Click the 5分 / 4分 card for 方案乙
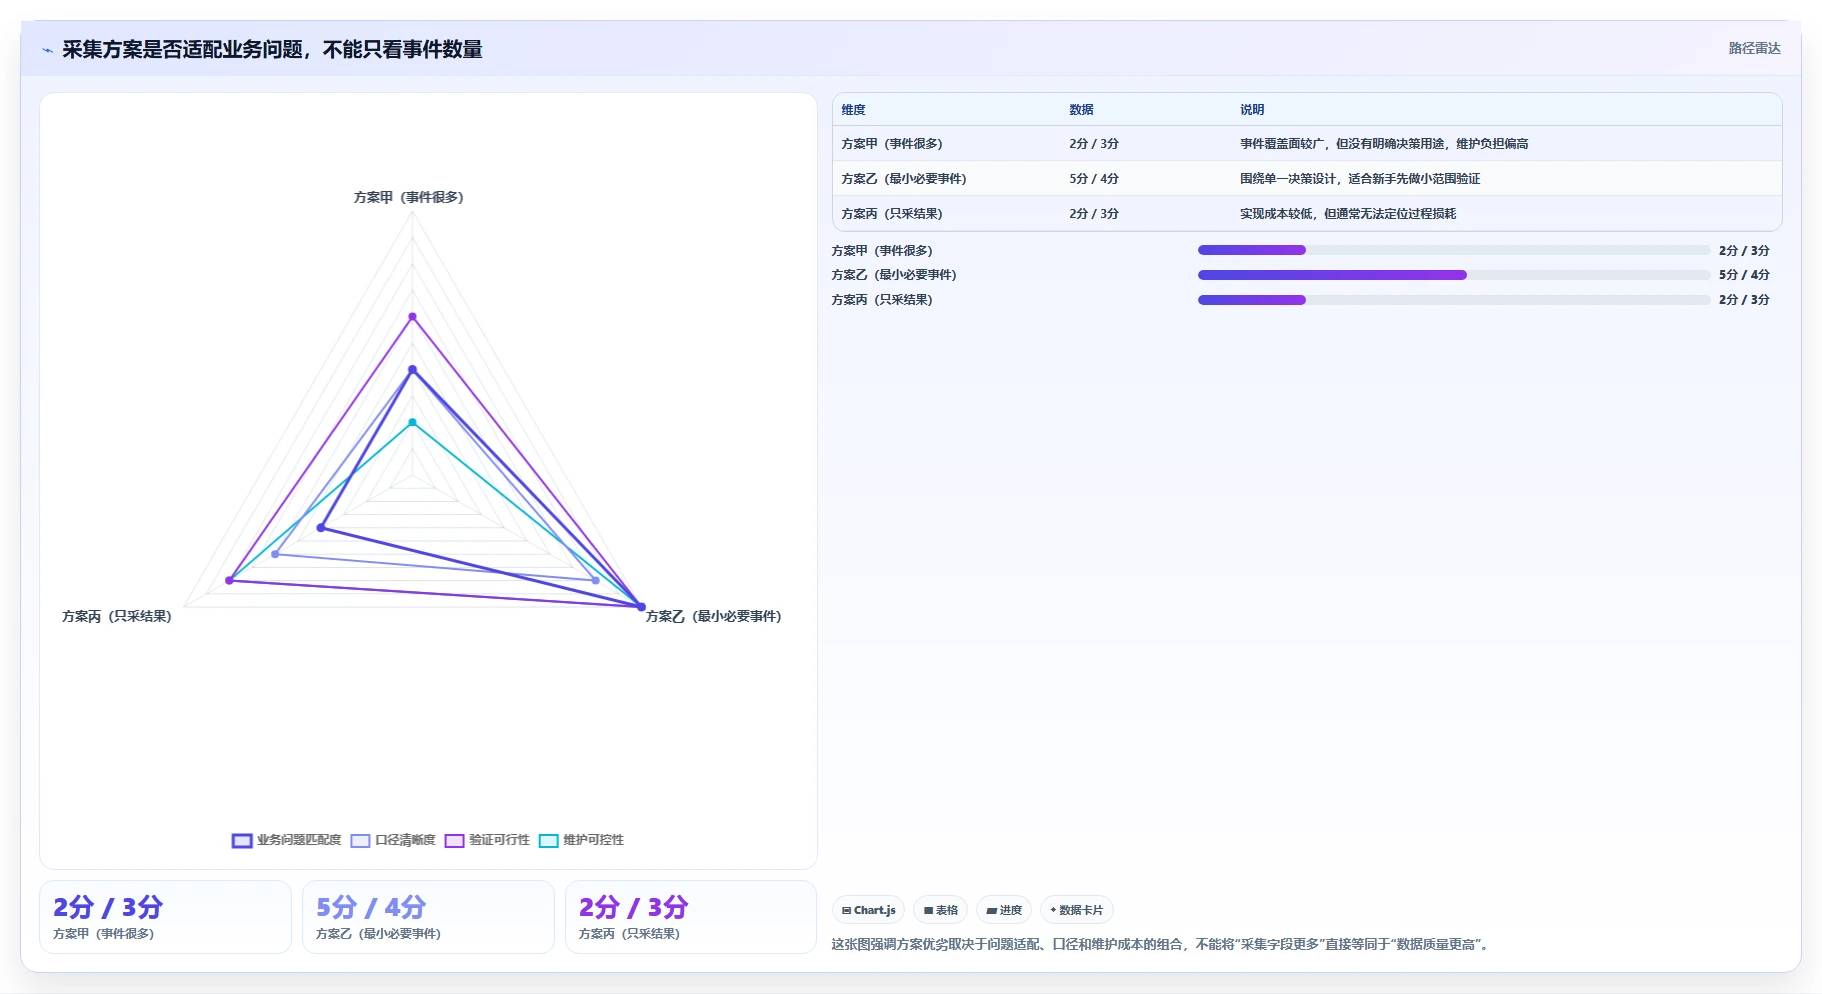Viewport: 1822px width, 994px height. [x=428, y=917]
